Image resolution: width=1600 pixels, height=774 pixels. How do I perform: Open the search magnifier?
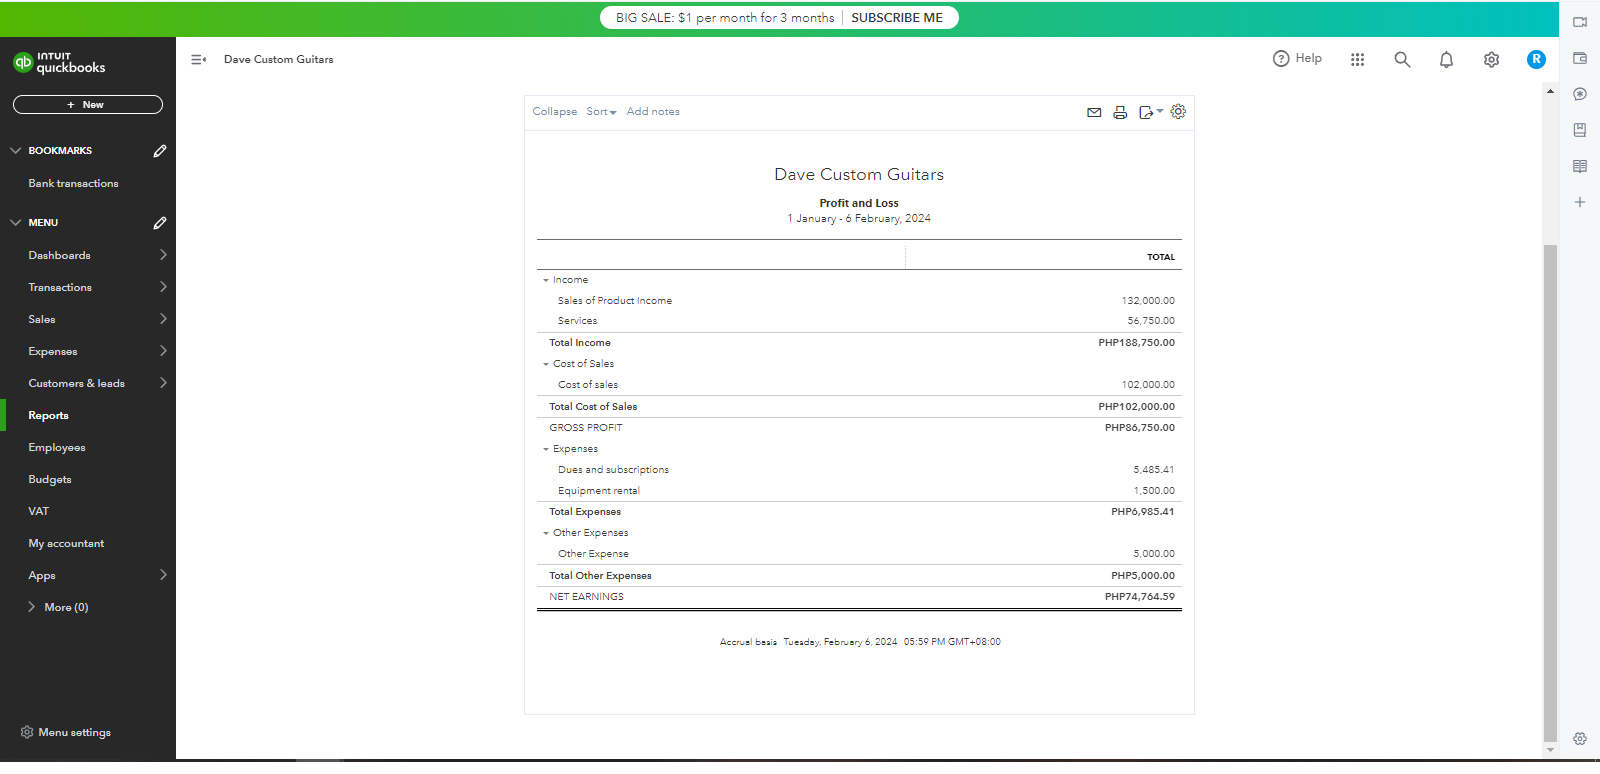click(x=1402, y=60)
